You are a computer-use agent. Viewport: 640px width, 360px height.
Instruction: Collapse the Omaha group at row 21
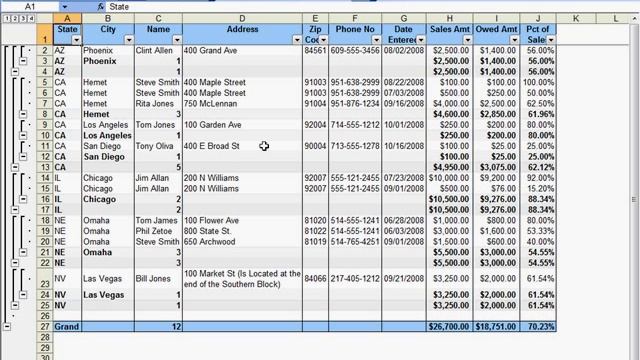point(23,252)
